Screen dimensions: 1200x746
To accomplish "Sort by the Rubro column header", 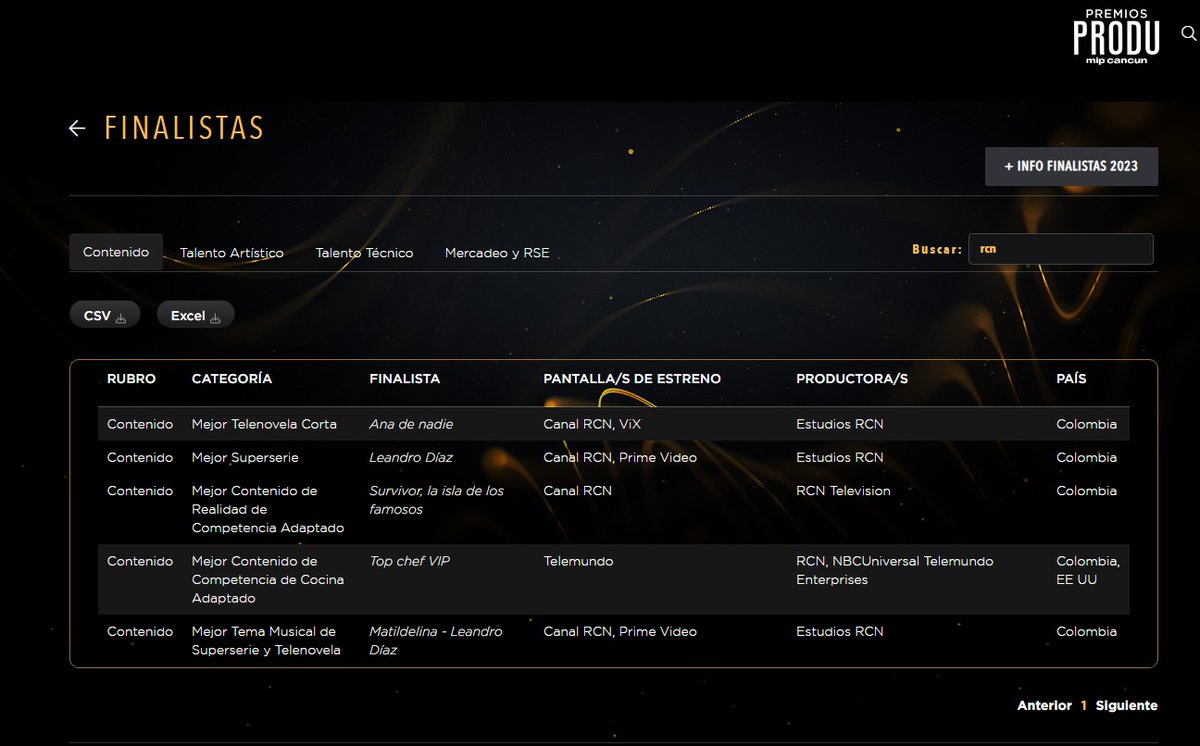I will [x=131, y=379].
